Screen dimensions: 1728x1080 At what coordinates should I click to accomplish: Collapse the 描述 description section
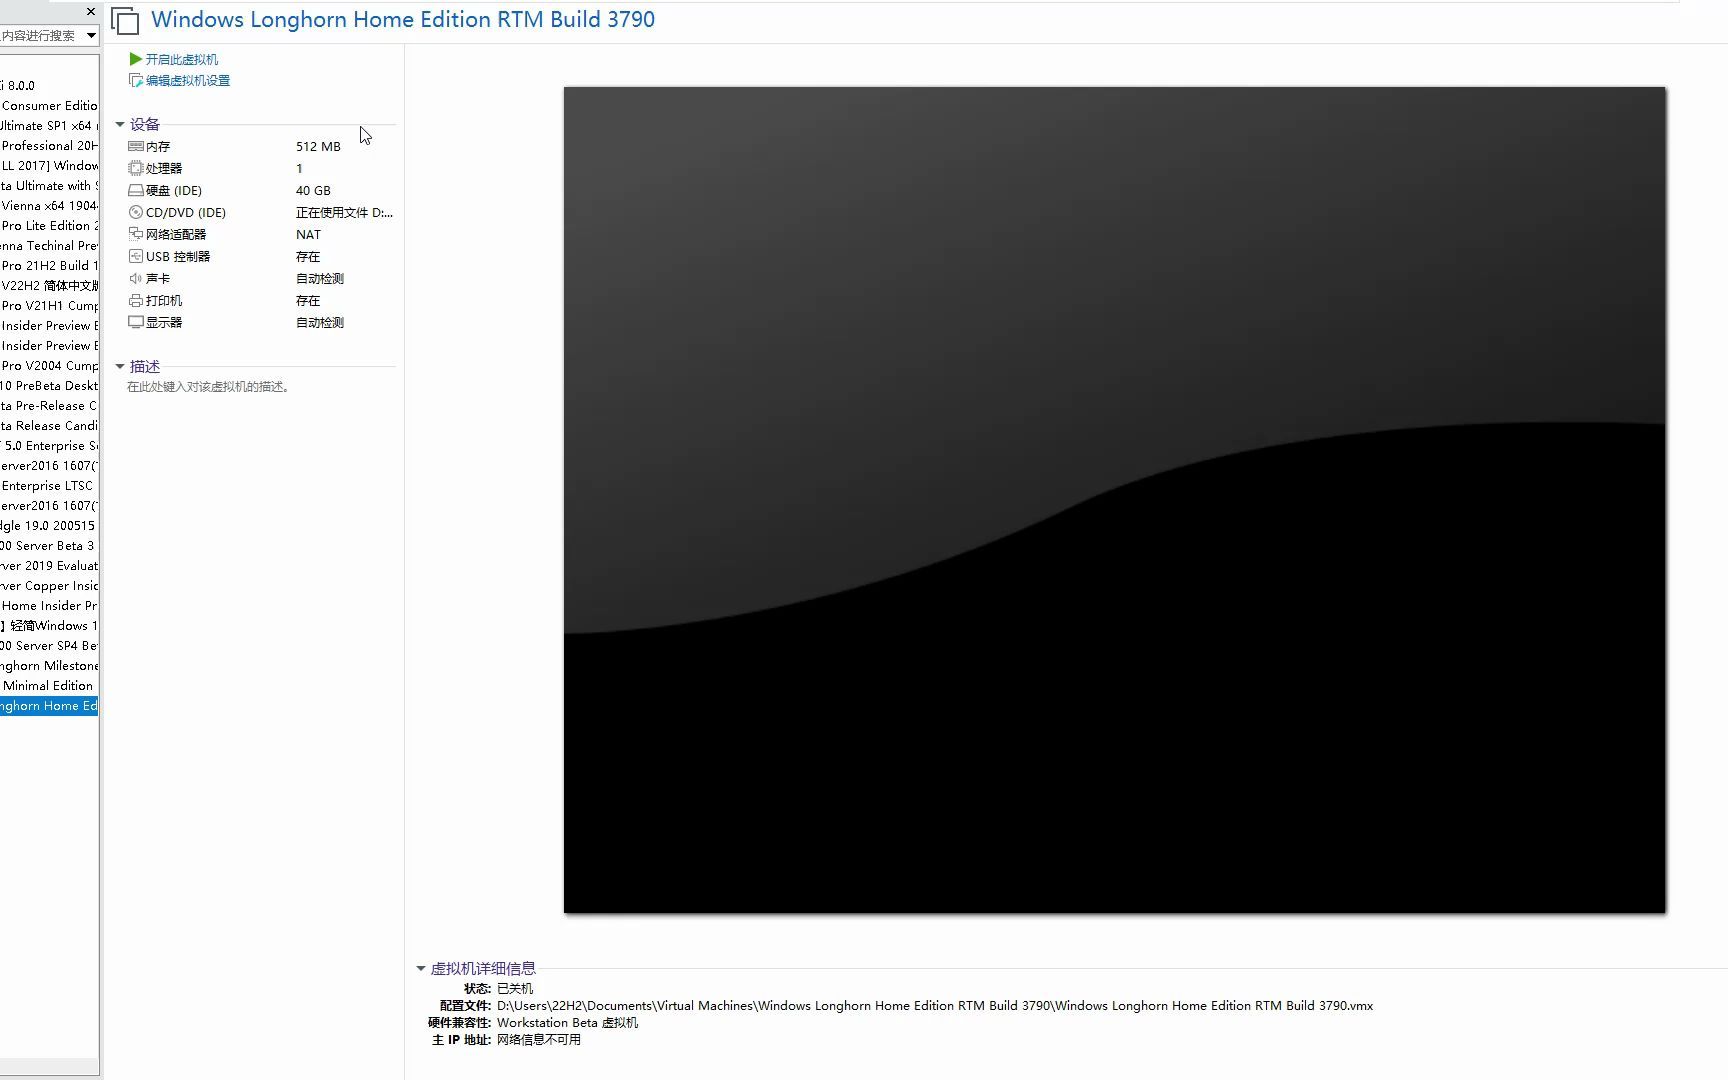pos(120,366)
